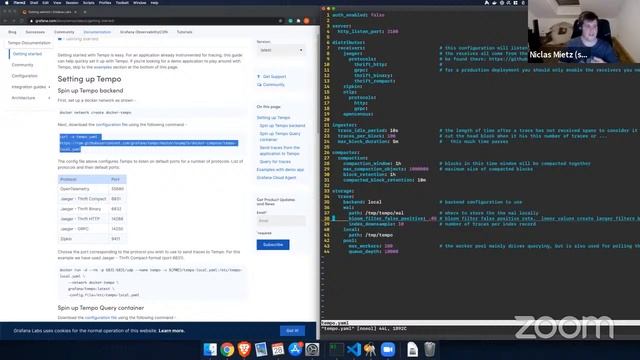Open the Trash in the dock
640x360 pixels.
[x=429, y=350]
